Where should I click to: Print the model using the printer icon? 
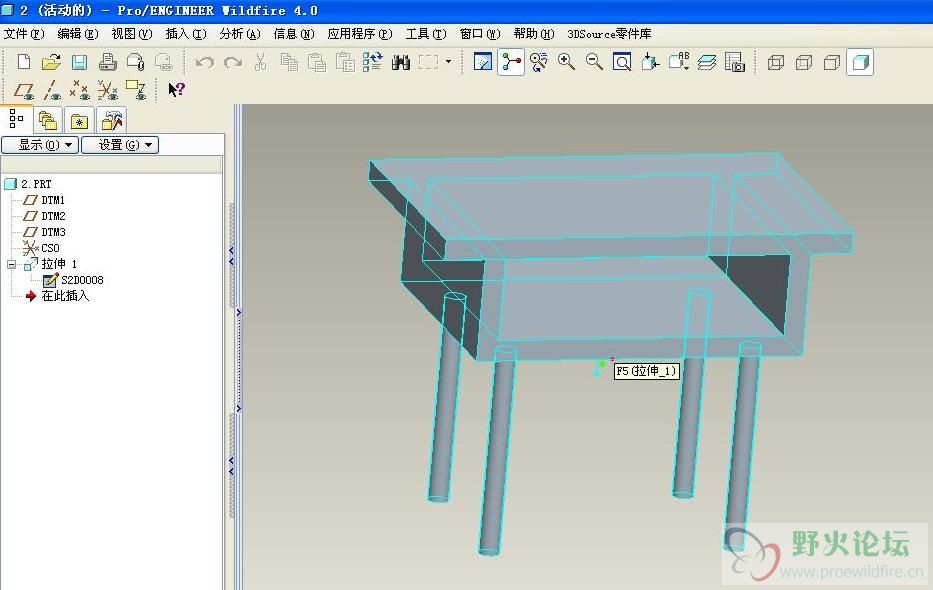[x=107, y=62]
